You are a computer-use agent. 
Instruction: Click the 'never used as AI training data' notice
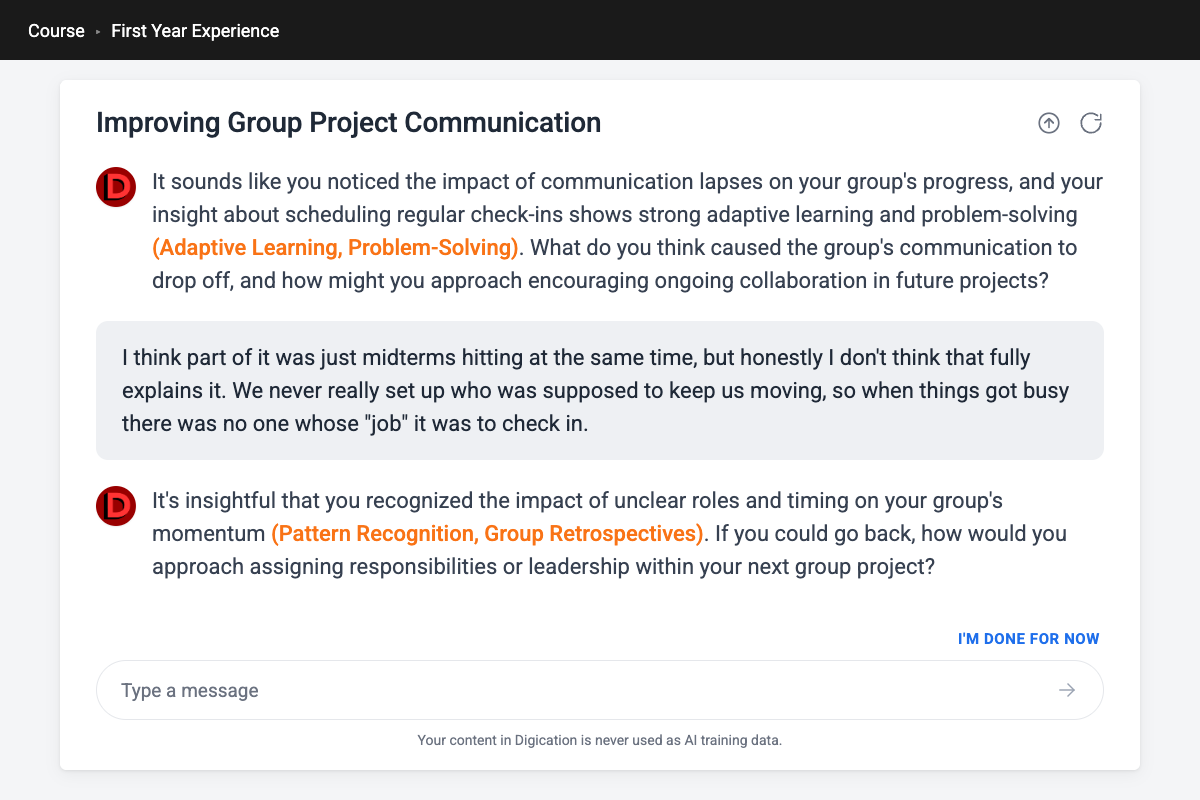[600, 741]
